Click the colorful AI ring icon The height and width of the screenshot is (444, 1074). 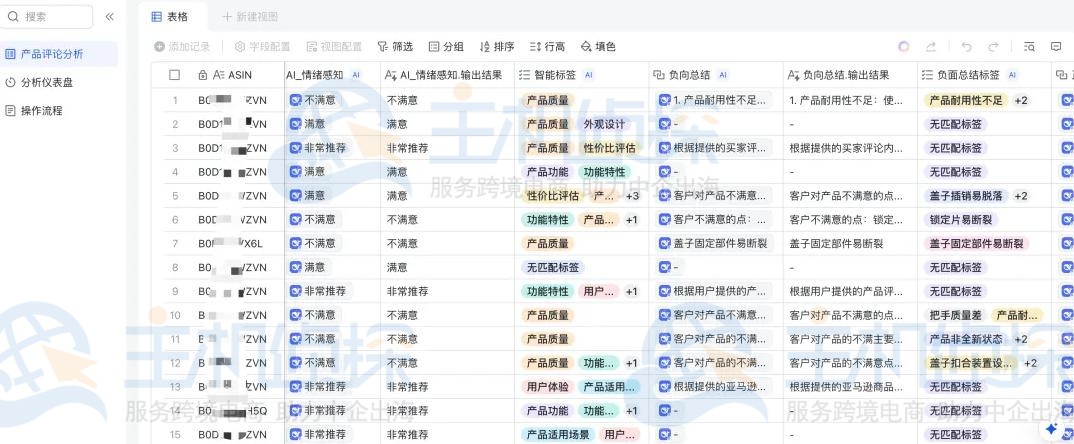pyautogui.click(x=904, y=47)
